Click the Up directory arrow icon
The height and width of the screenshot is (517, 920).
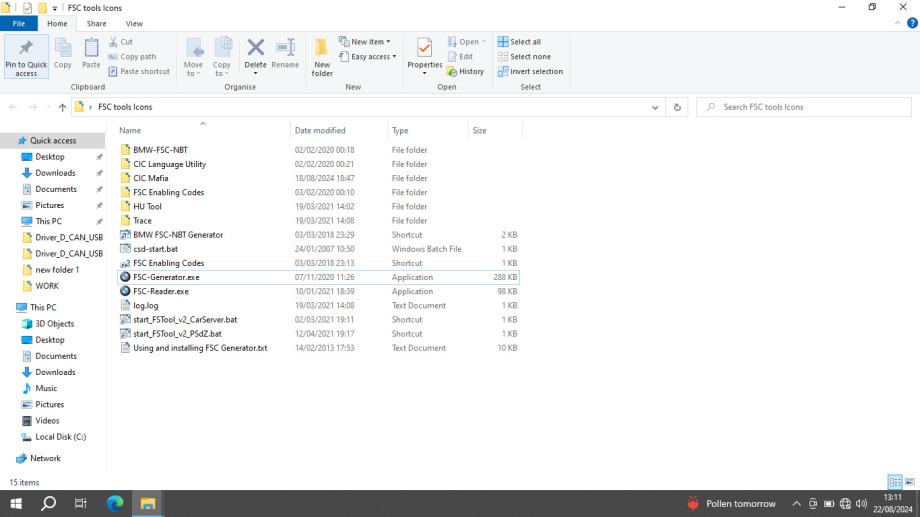click(x=62, y=107)
